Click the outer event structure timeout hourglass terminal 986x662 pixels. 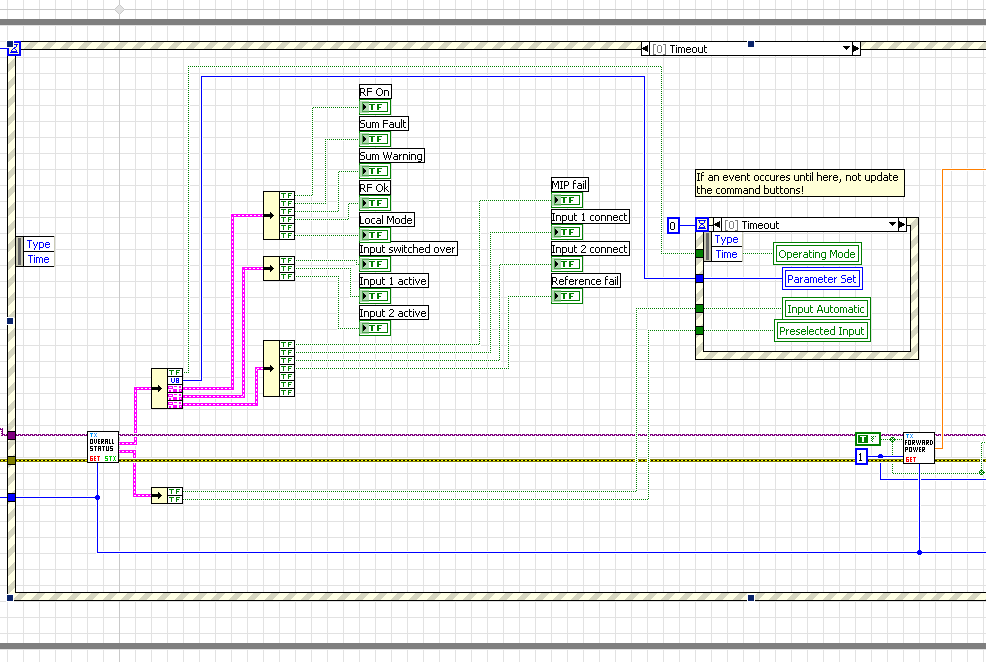[14, 49]
